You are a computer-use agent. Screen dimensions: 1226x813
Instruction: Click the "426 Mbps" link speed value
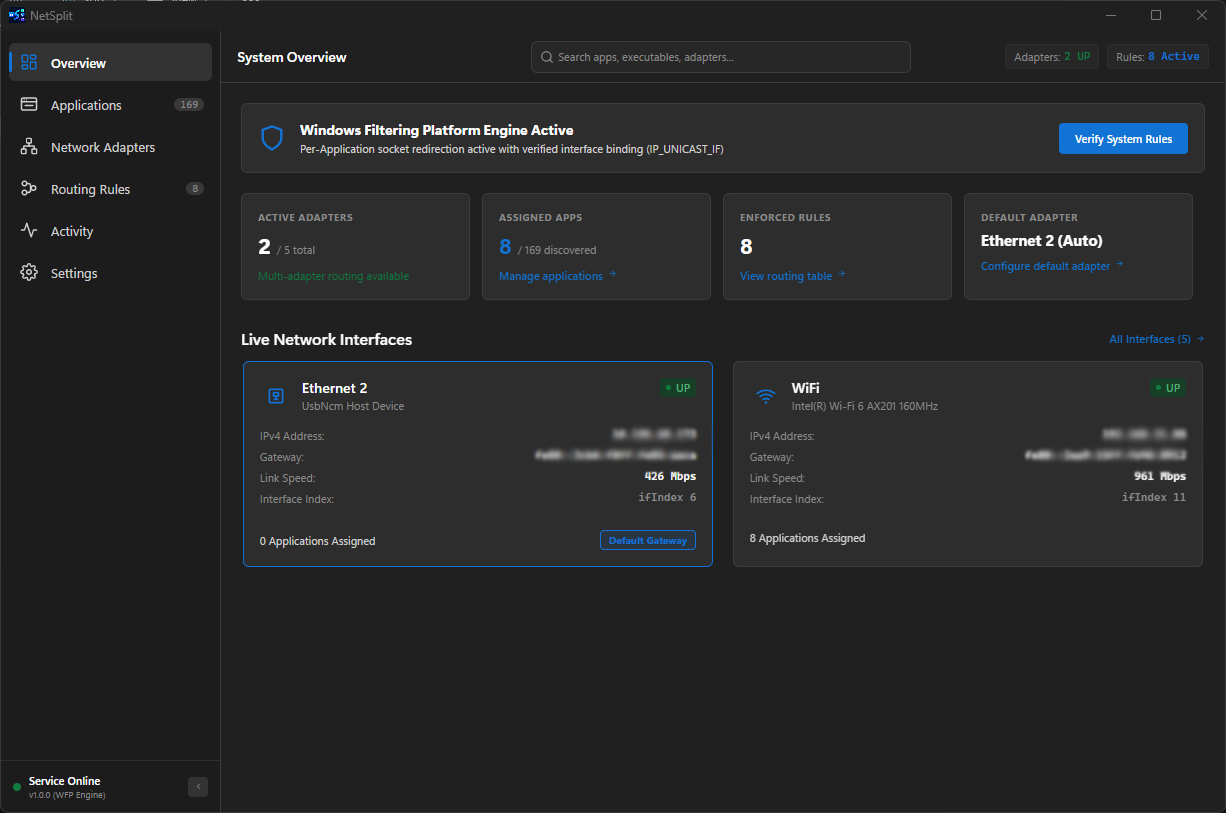click(x=670, y=477)
